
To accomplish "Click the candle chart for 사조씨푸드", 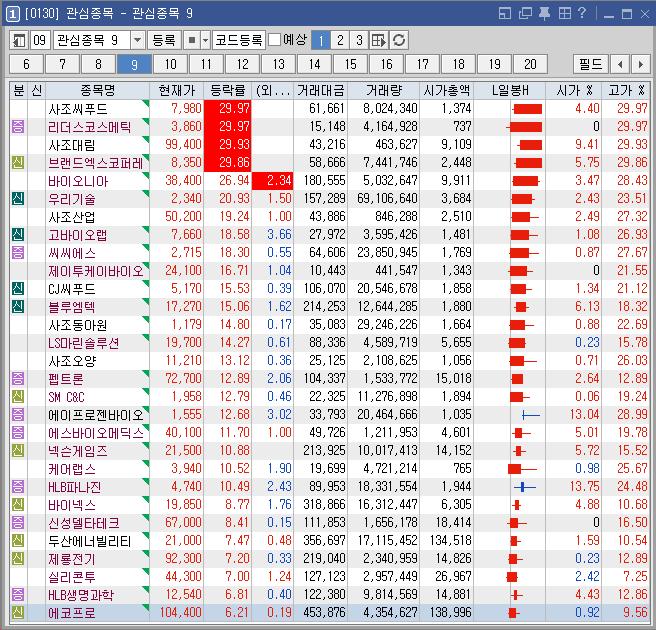I will pyautogui.click(x=527, y=109).
